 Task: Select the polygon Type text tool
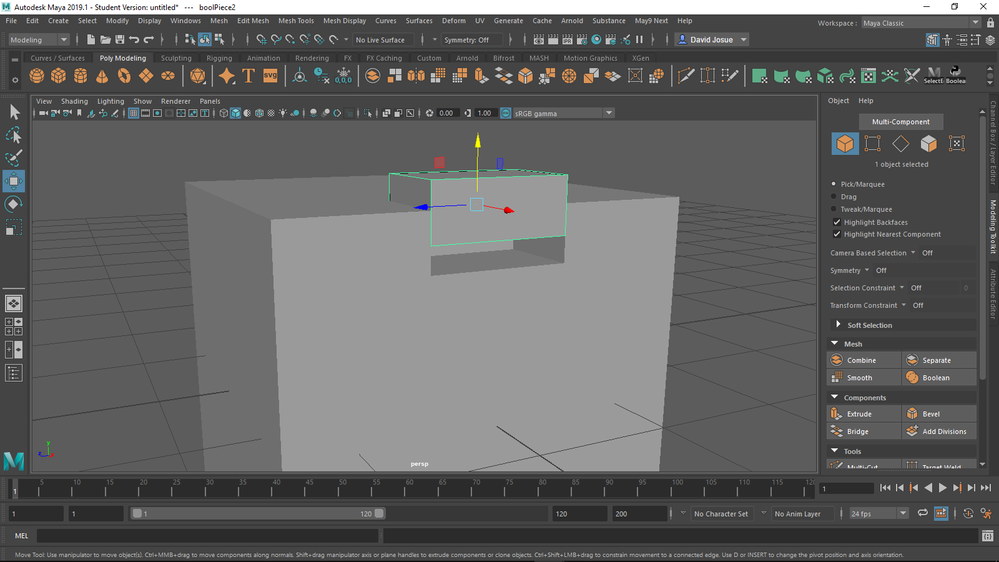pos(248,77)
